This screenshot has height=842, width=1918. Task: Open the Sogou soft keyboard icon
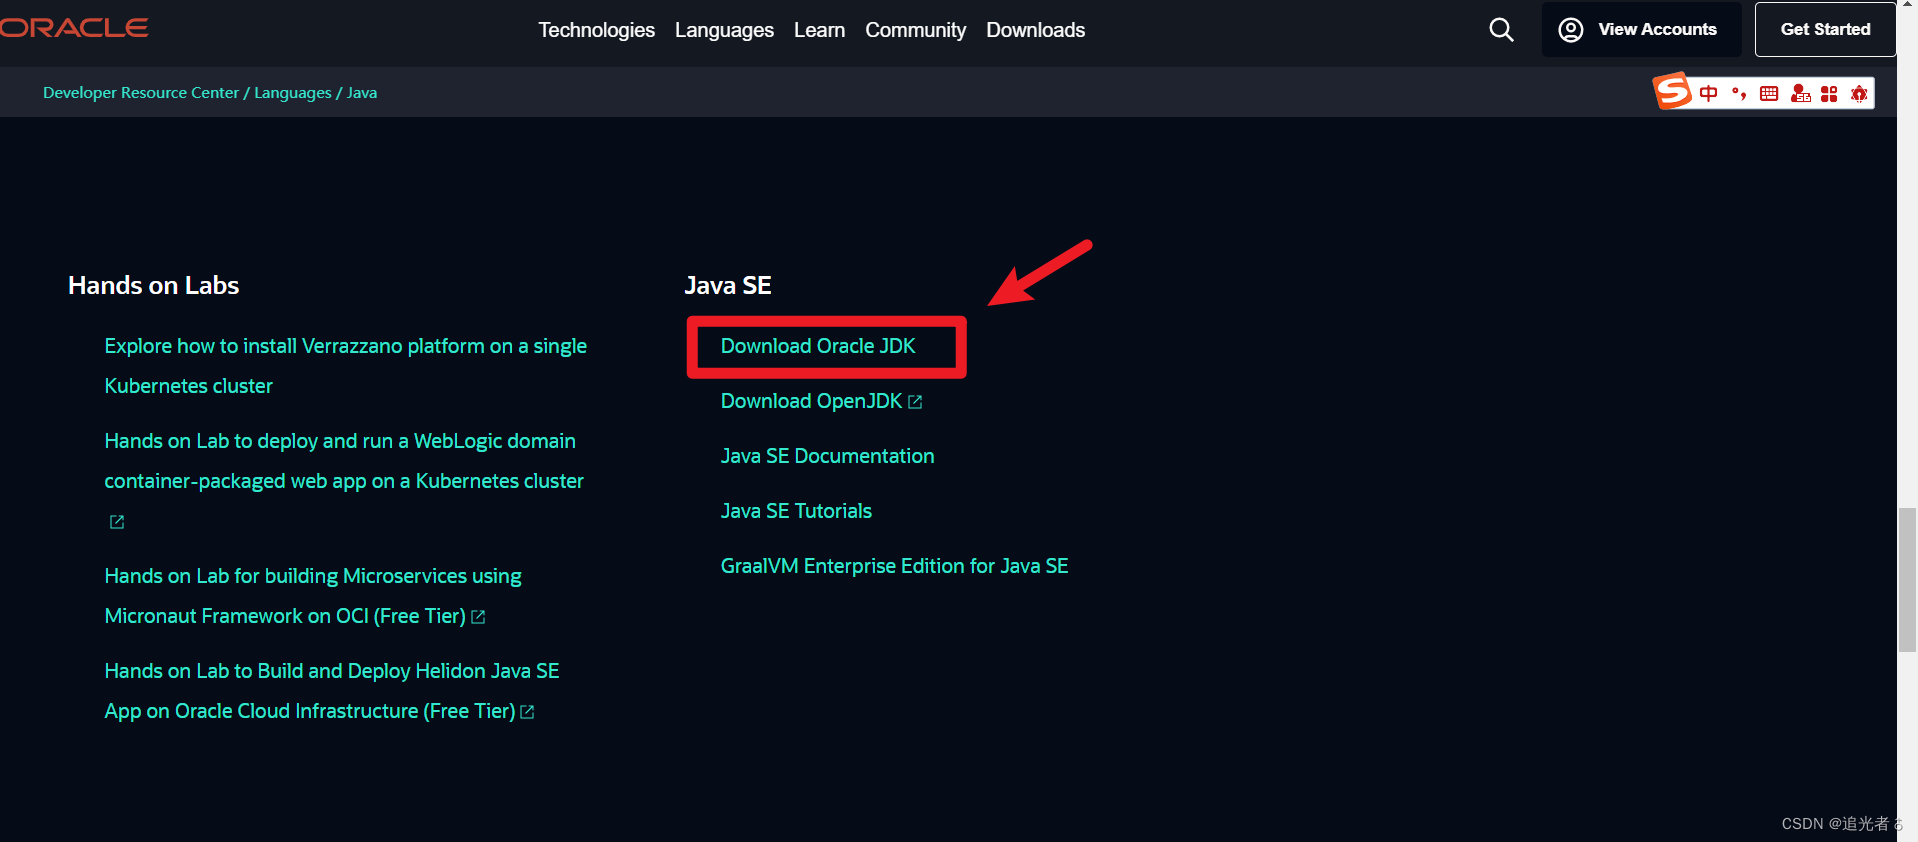[x=1769, y=93]
